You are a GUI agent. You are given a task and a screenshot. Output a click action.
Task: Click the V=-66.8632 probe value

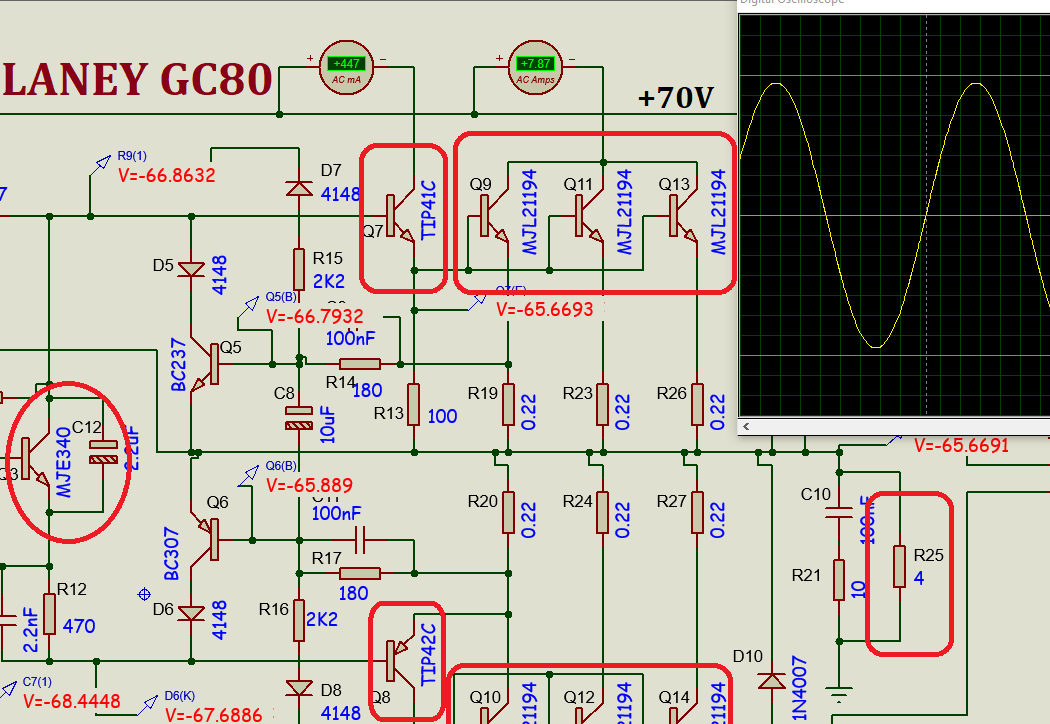pyautogui.click(x=167, y=175)
